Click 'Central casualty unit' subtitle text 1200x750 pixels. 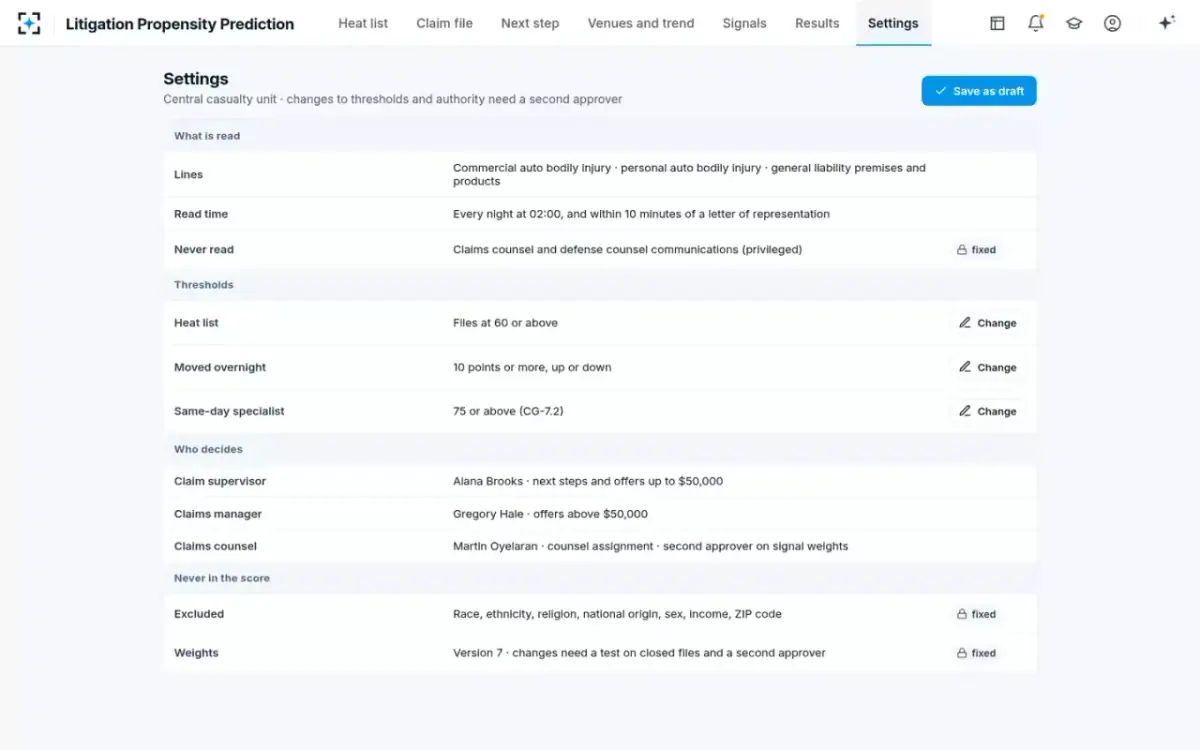pos(392,99)
